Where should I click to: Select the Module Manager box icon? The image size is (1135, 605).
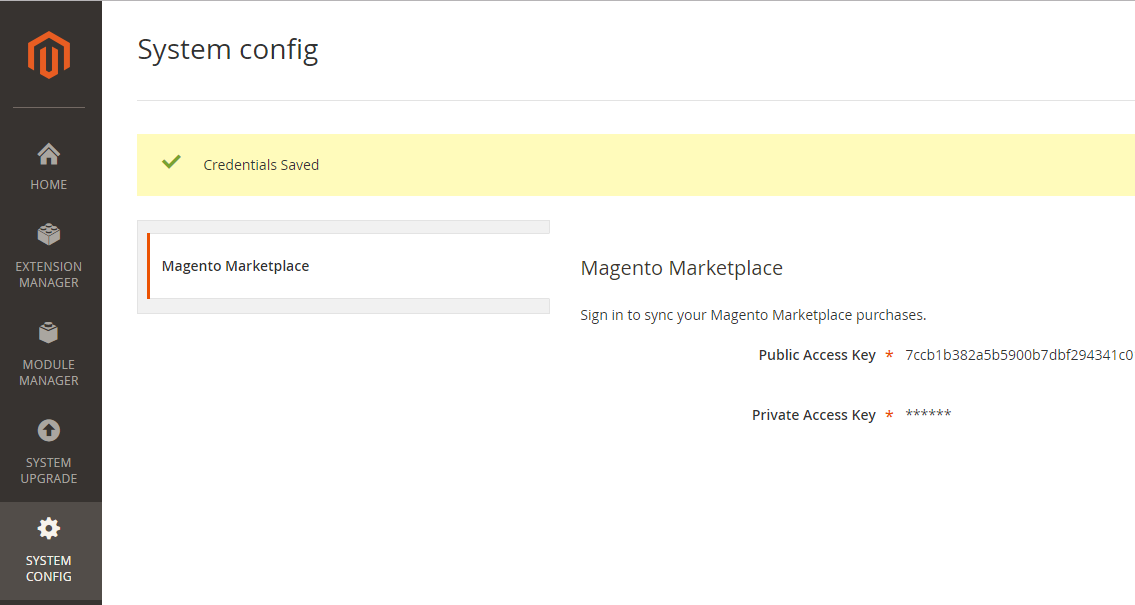pos(49,332)
